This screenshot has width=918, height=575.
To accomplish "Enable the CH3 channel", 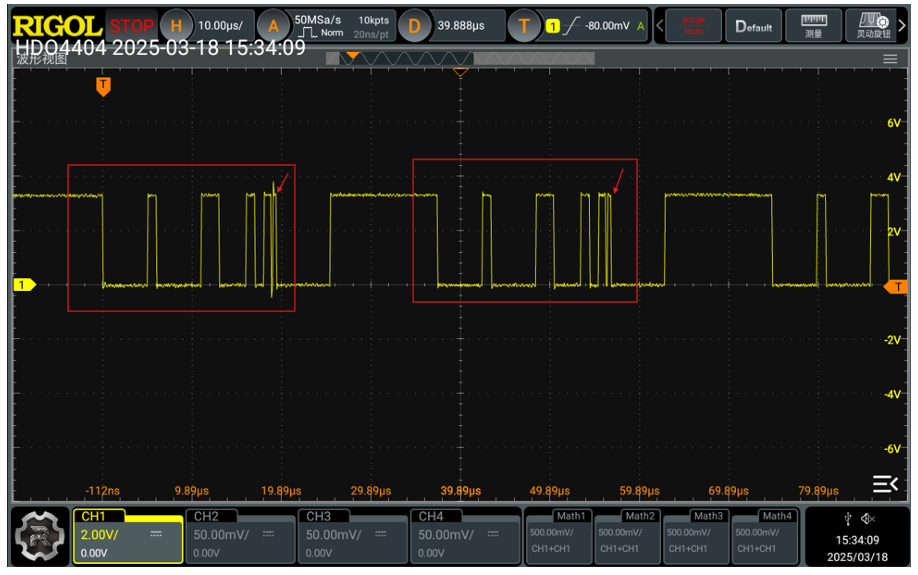I will pos(352,536).
